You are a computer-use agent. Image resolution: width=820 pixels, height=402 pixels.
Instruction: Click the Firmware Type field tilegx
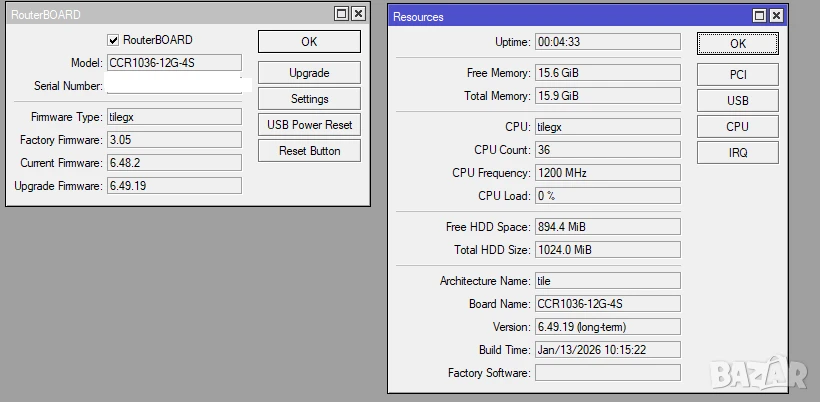(x=174, y=117)
